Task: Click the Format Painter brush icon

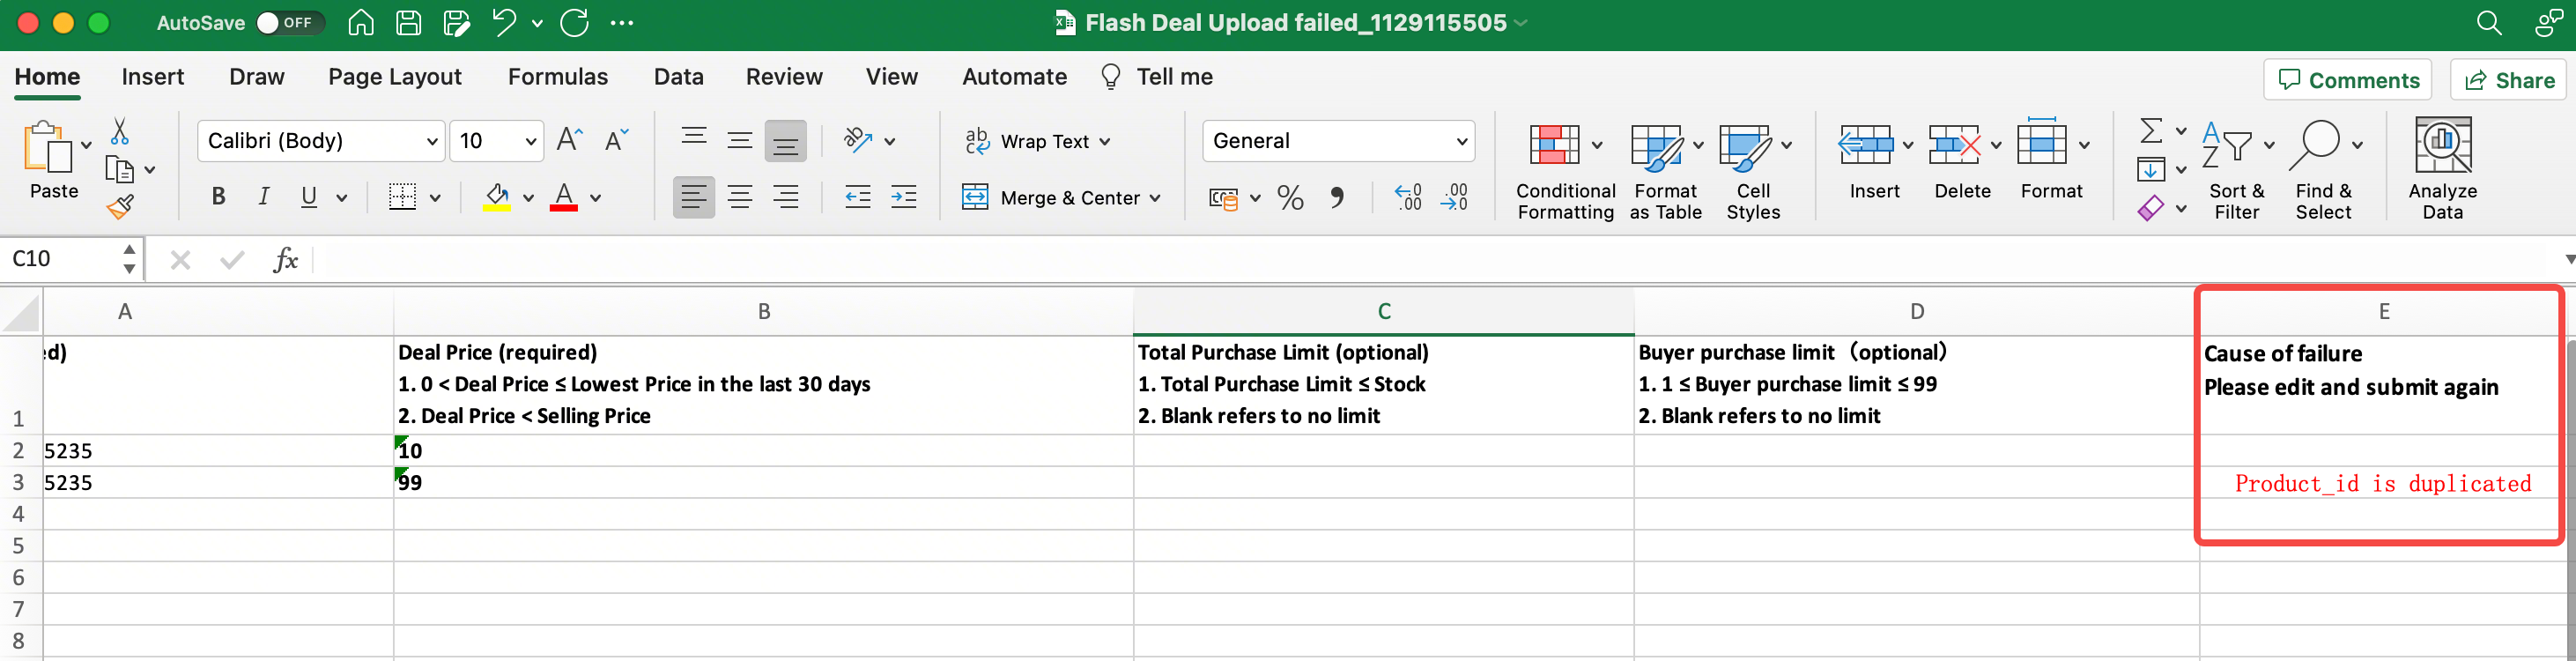Action: (x=120, y=207)
